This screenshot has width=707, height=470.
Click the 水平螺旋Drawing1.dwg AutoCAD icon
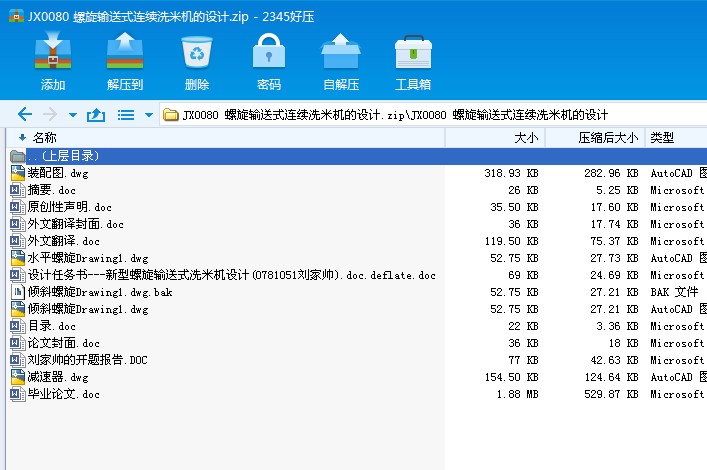tap(18, 258)
